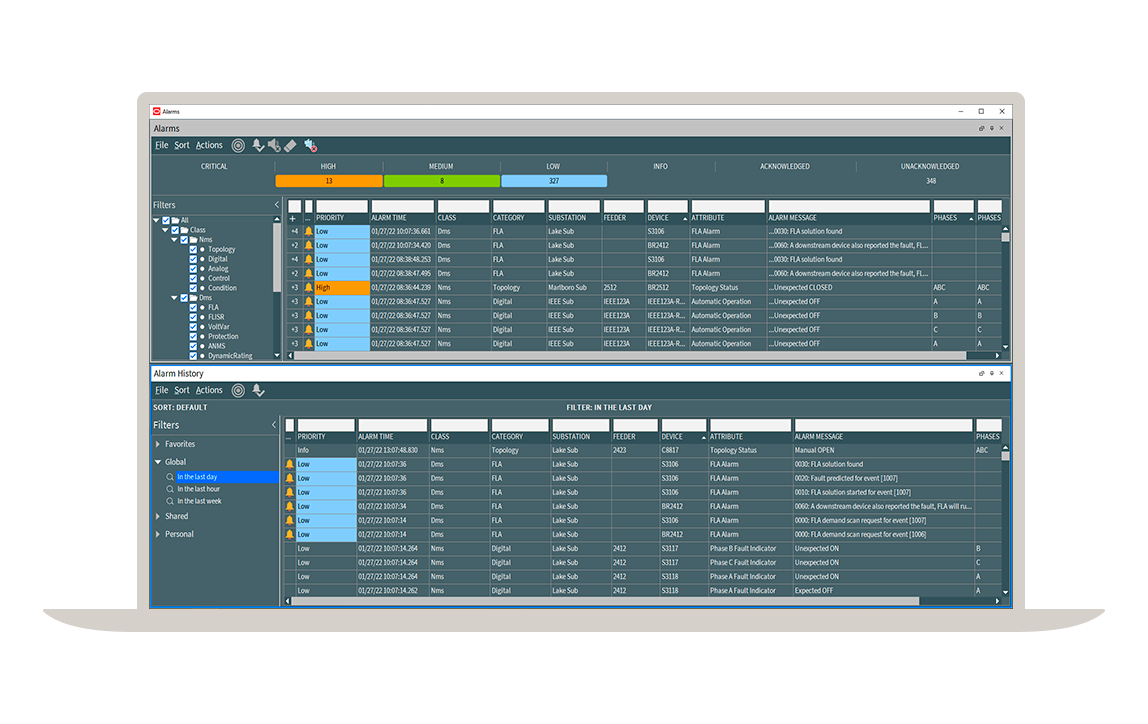Uncheck the 'VoltVar' filter checkbox
The image size is (1148, 724).
pyautogui.click(x=193, y=326)
